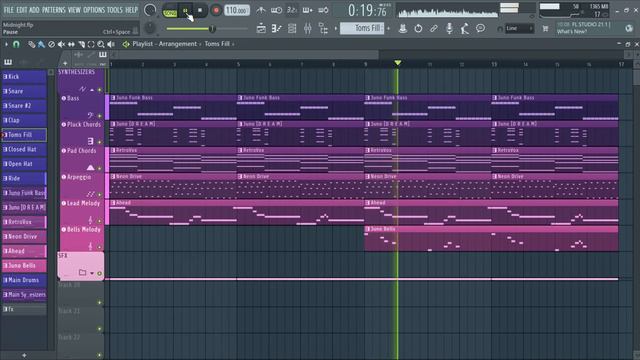The image size is (640, 360).
Task: Click the tempo tapper hat icon
Action: click(x=403, y=28)
